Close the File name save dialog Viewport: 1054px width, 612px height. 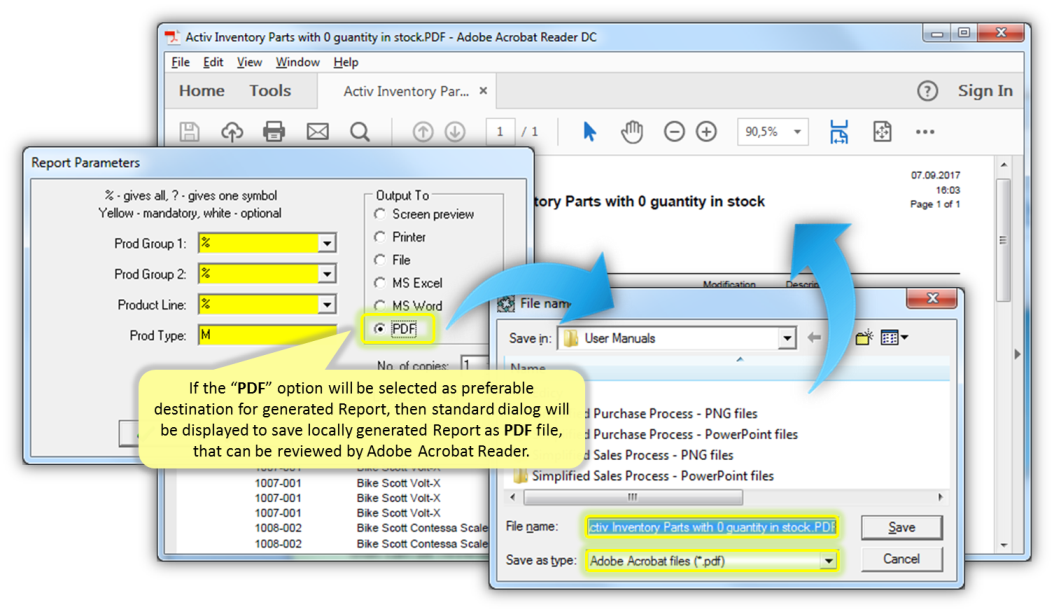[932, 298]
